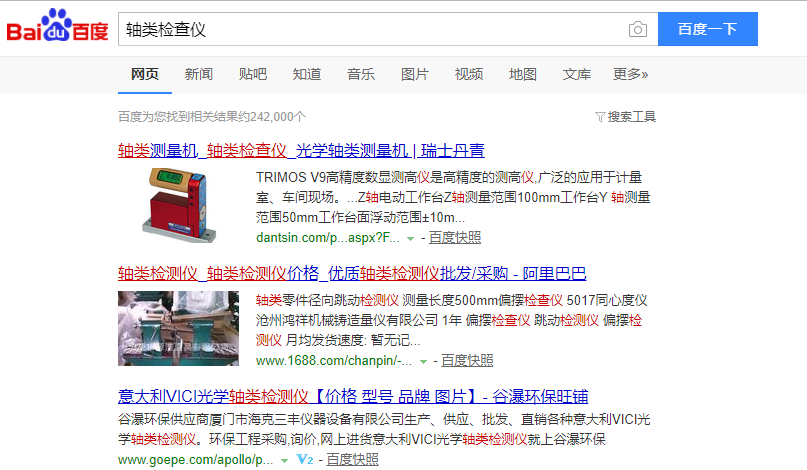Open the 贴吧 tab
Viewport: 807px width, 470px height.
(x=253, y=75)
